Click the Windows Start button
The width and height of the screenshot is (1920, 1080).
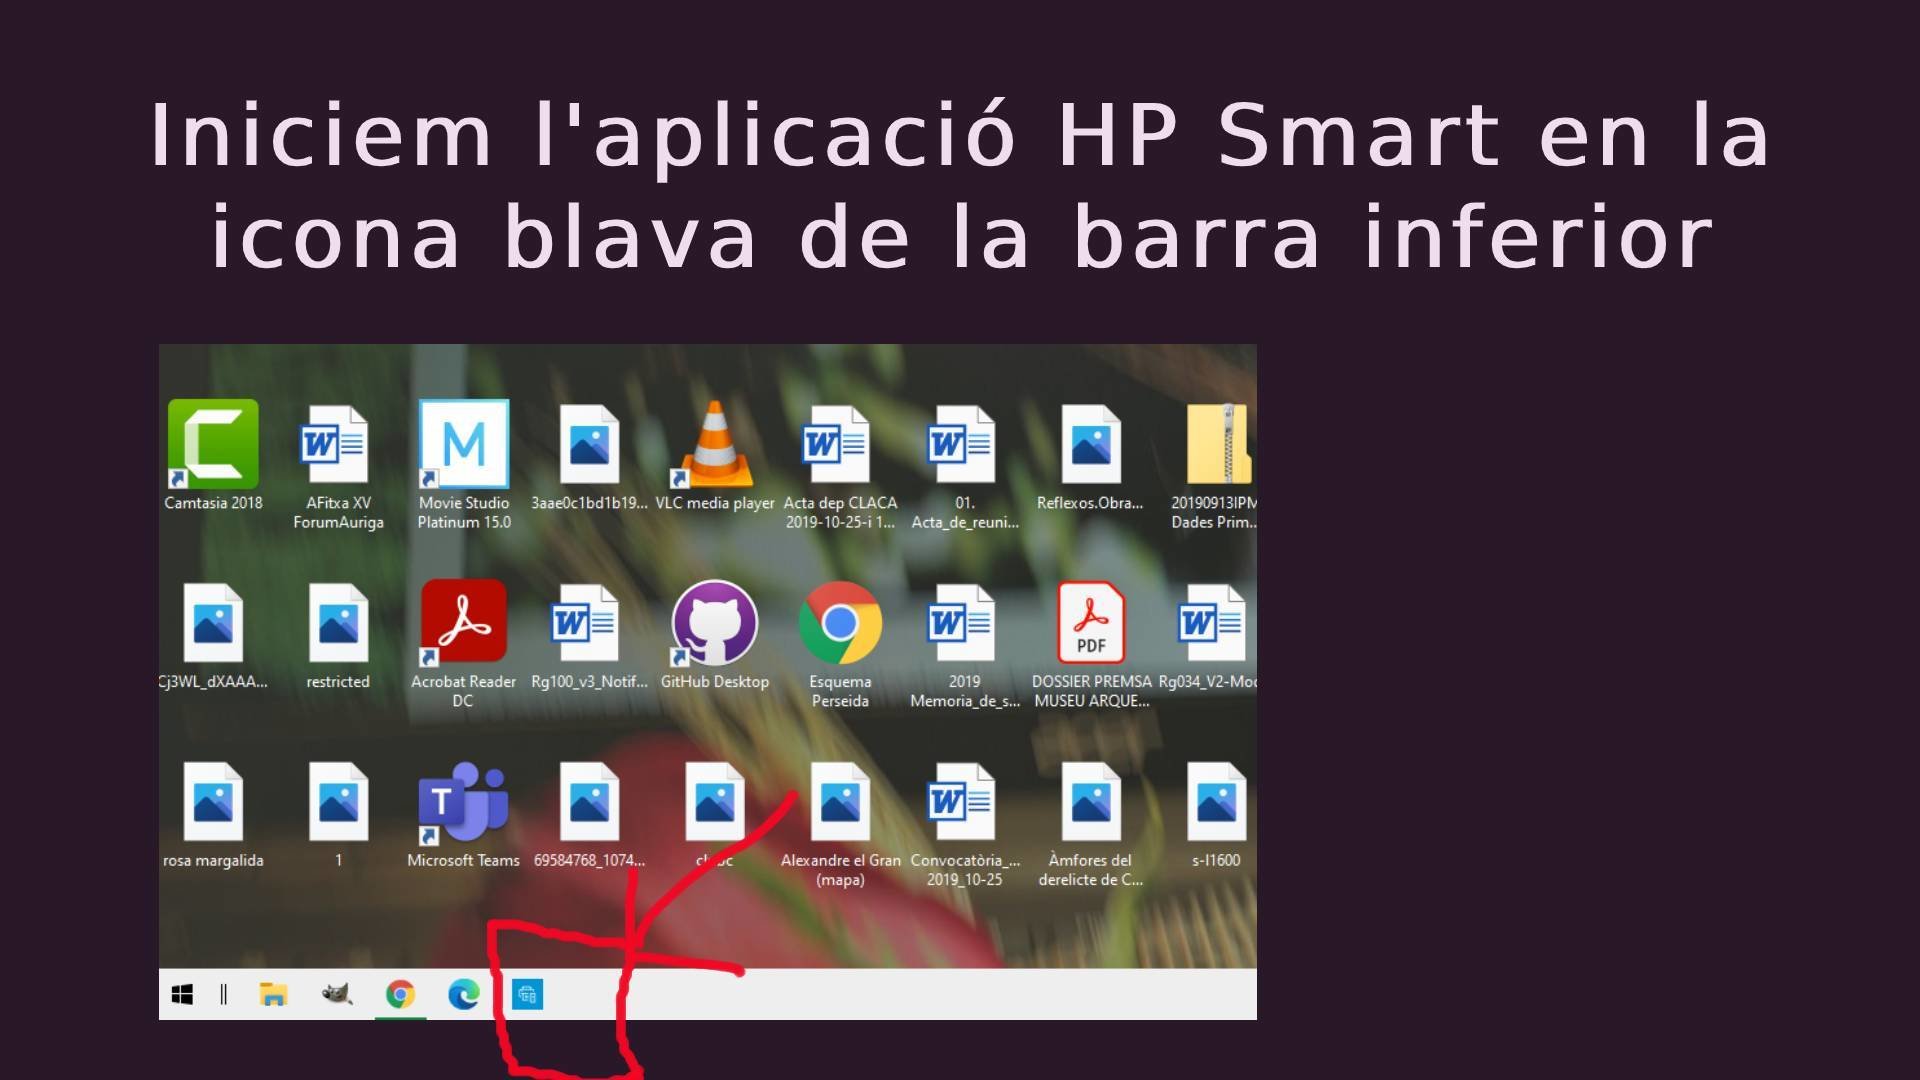coord(182,994)
